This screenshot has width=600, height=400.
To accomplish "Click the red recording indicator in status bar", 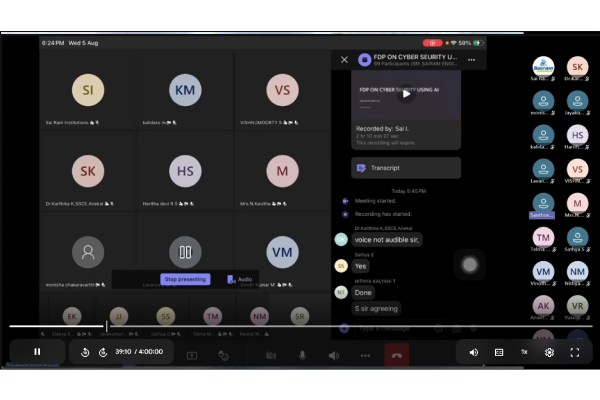I will pos(432,43).
